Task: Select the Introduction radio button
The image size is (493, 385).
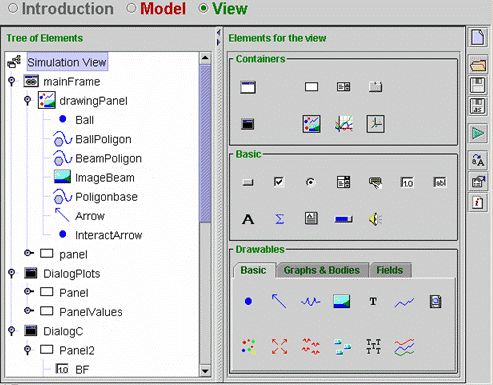Action: (13, 8)
